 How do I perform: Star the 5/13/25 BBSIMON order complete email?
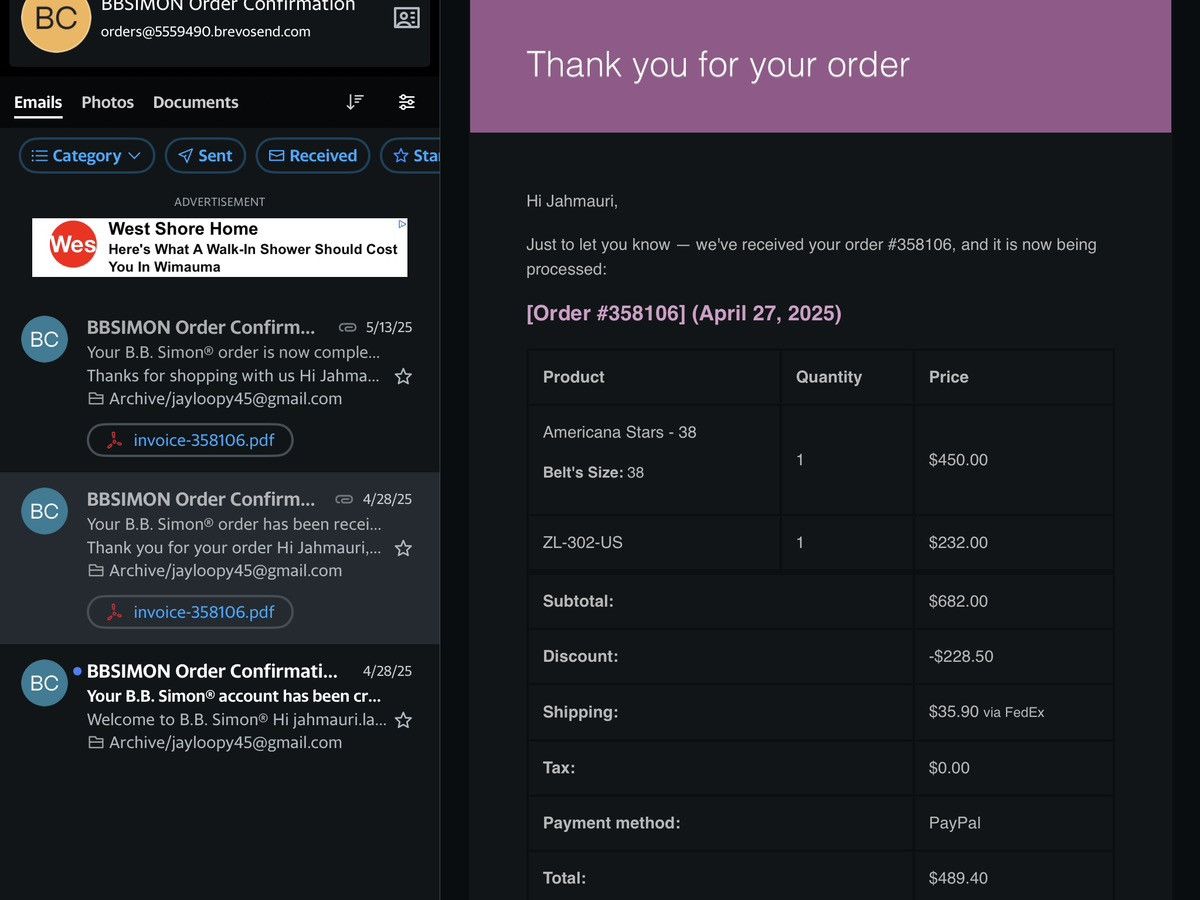point(403,376)
